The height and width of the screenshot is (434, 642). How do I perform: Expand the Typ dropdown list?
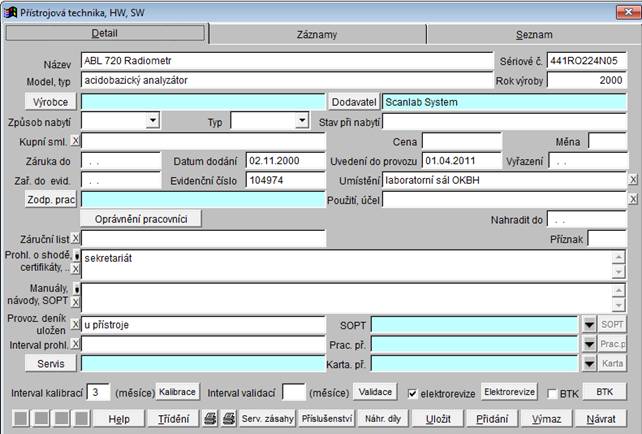[301, 121]
